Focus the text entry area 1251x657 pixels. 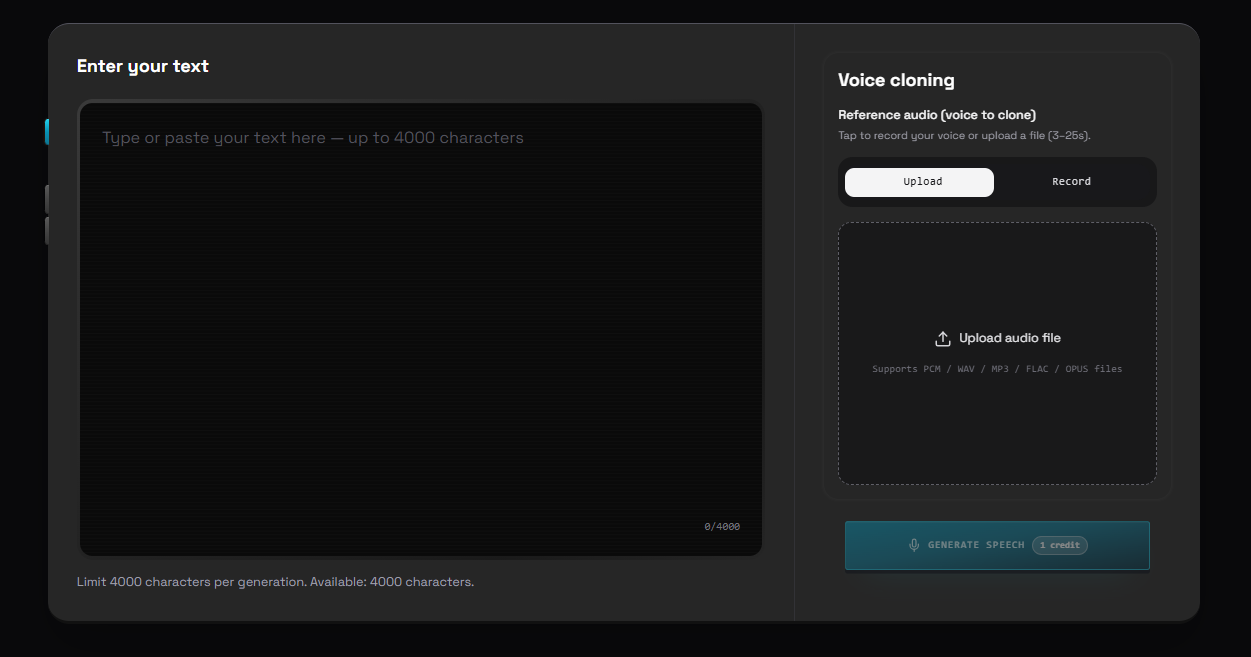(x=421, y=329)
